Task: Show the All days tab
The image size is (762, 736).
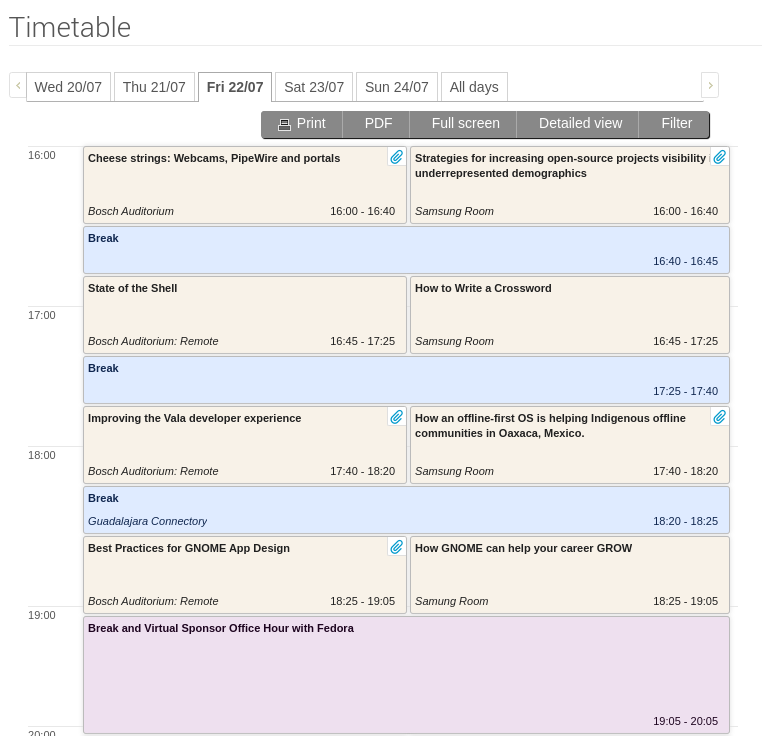Action: coord(474,87)
